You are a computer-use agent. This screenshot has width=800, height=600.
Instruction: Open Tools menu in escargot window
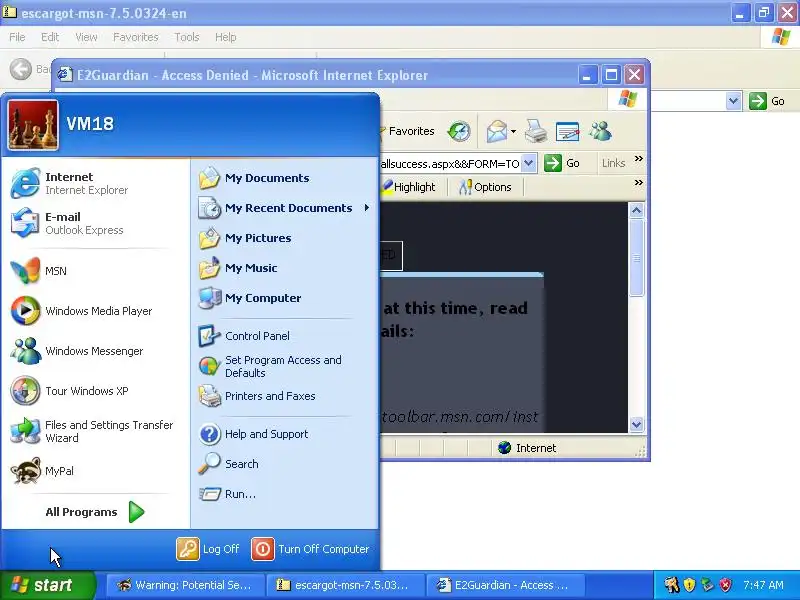coord(187,37)
